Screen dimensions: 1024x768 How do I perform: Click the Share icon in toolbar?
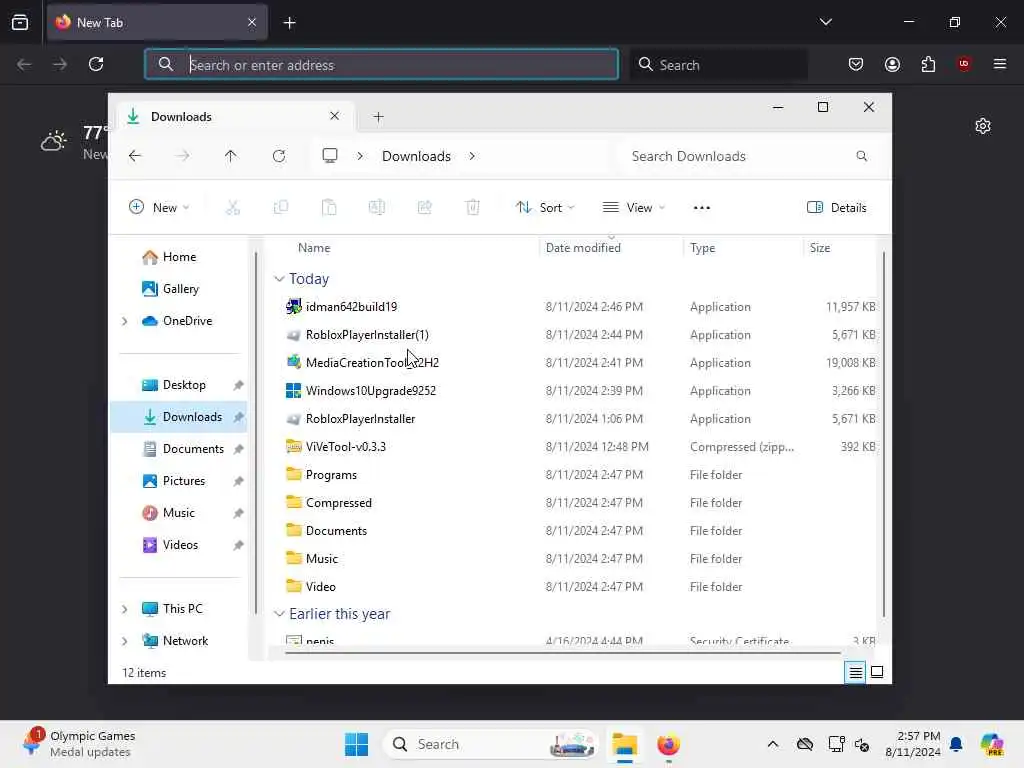click(x=424, y=208)
